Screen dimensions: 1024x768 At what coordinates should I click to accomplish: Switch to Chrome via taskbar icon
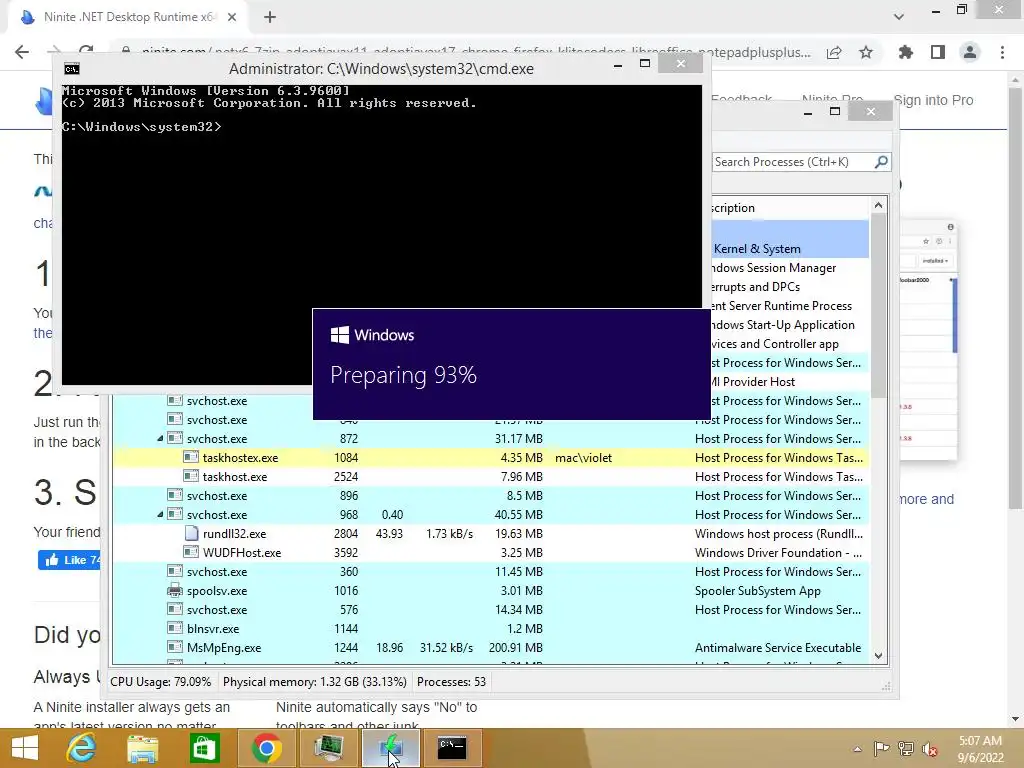pos(266,748)
